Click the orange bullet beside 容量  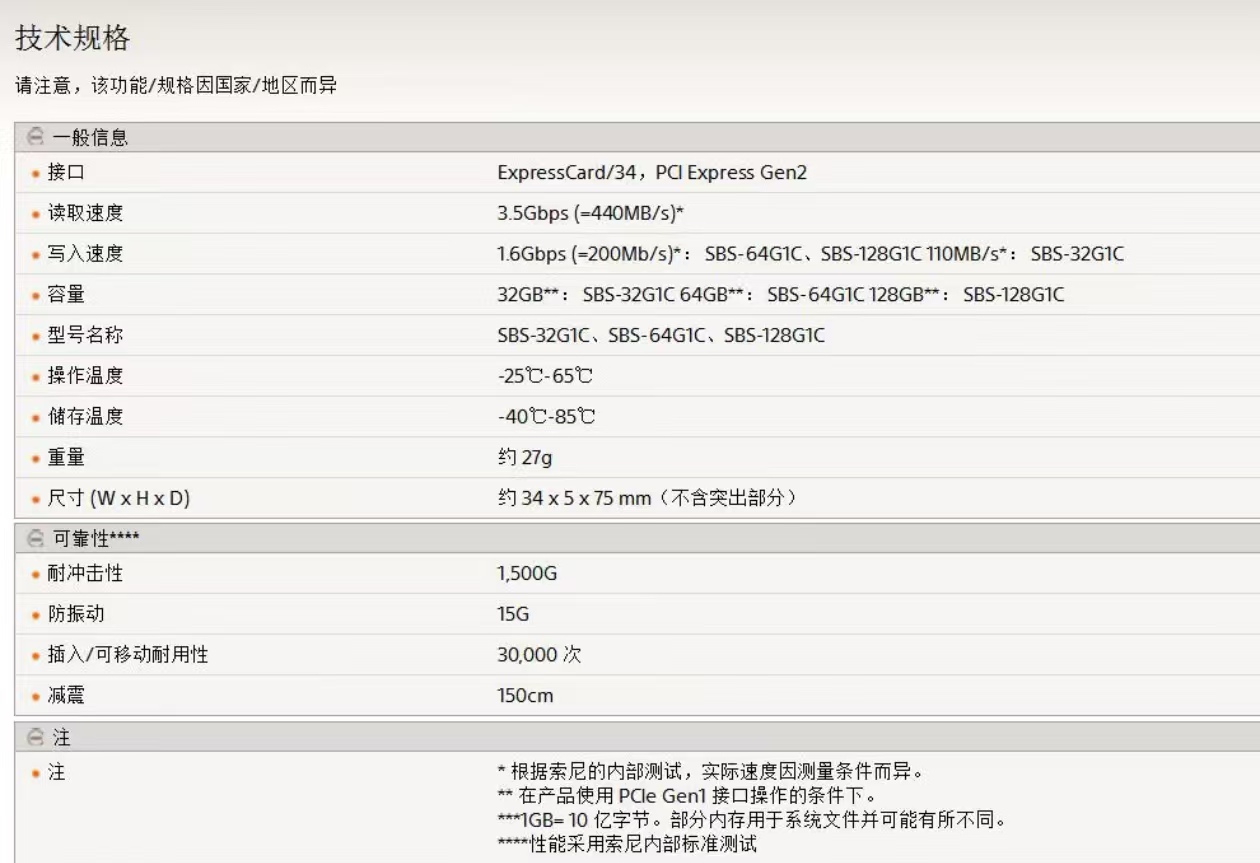pos(36,296)
